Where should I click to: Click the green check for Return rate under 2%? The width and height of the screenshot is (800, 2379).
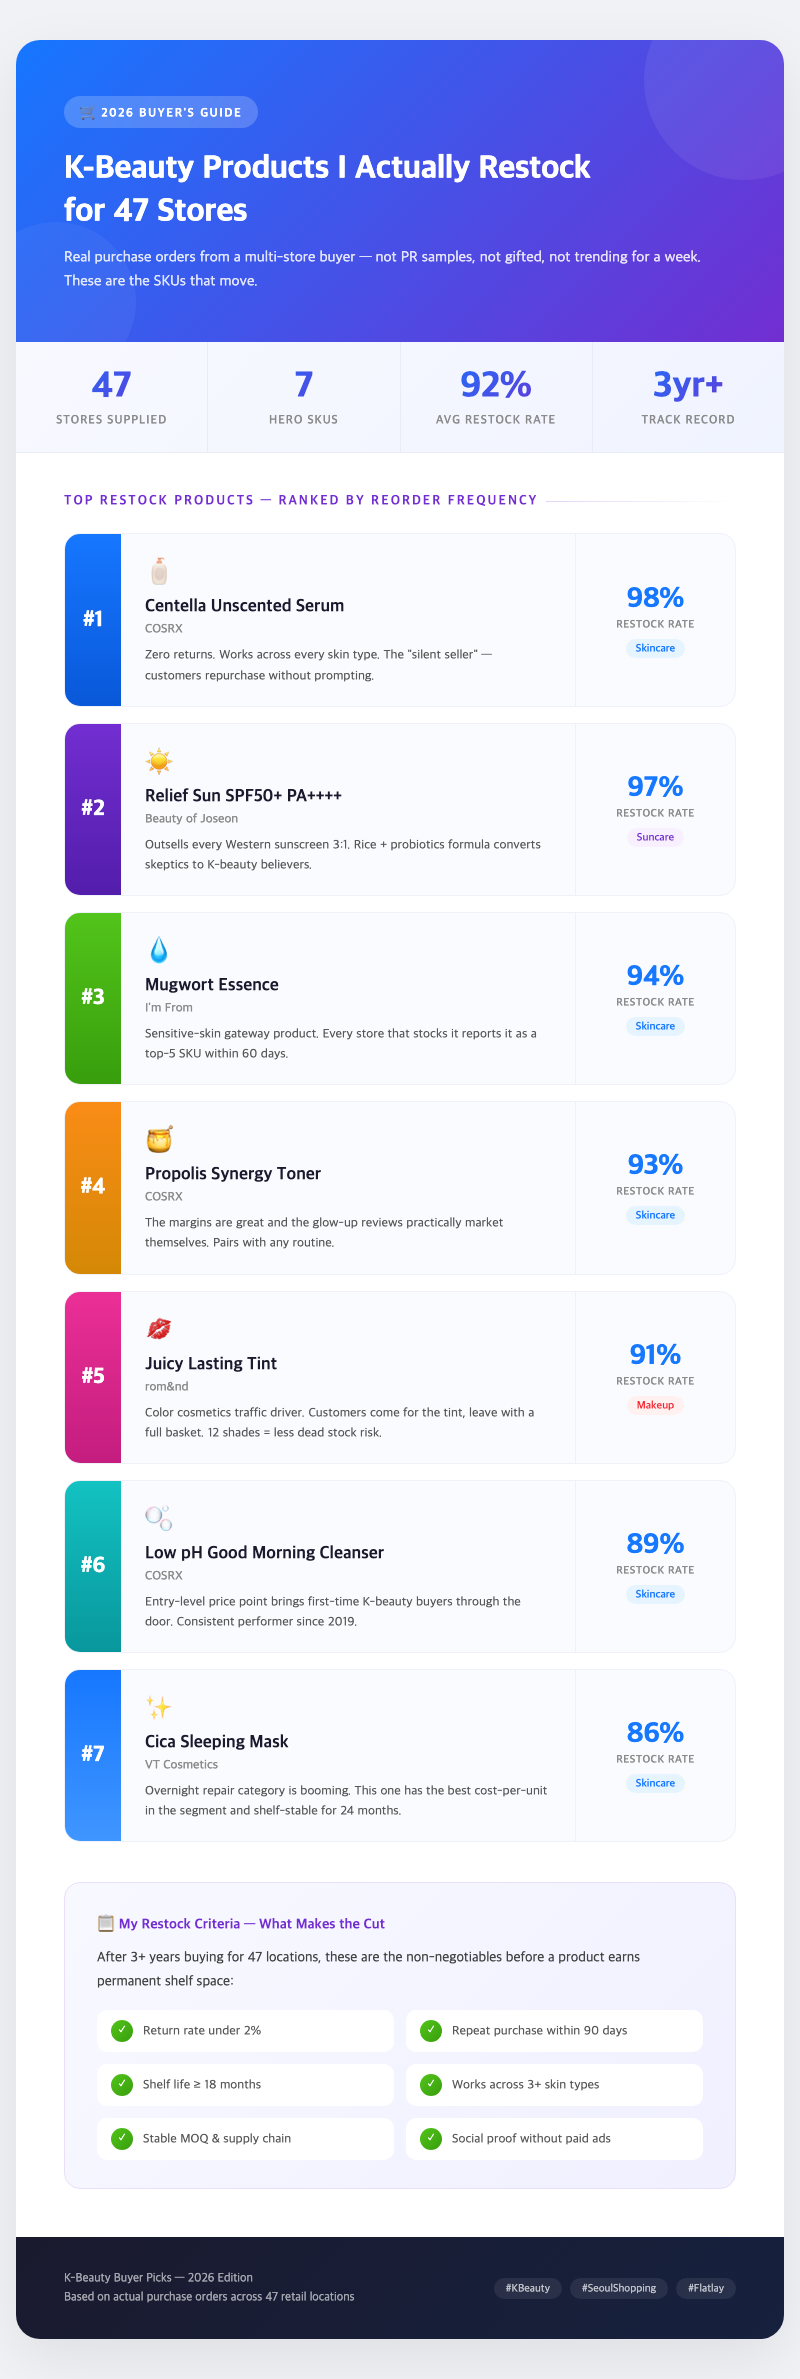point(122,2030)
